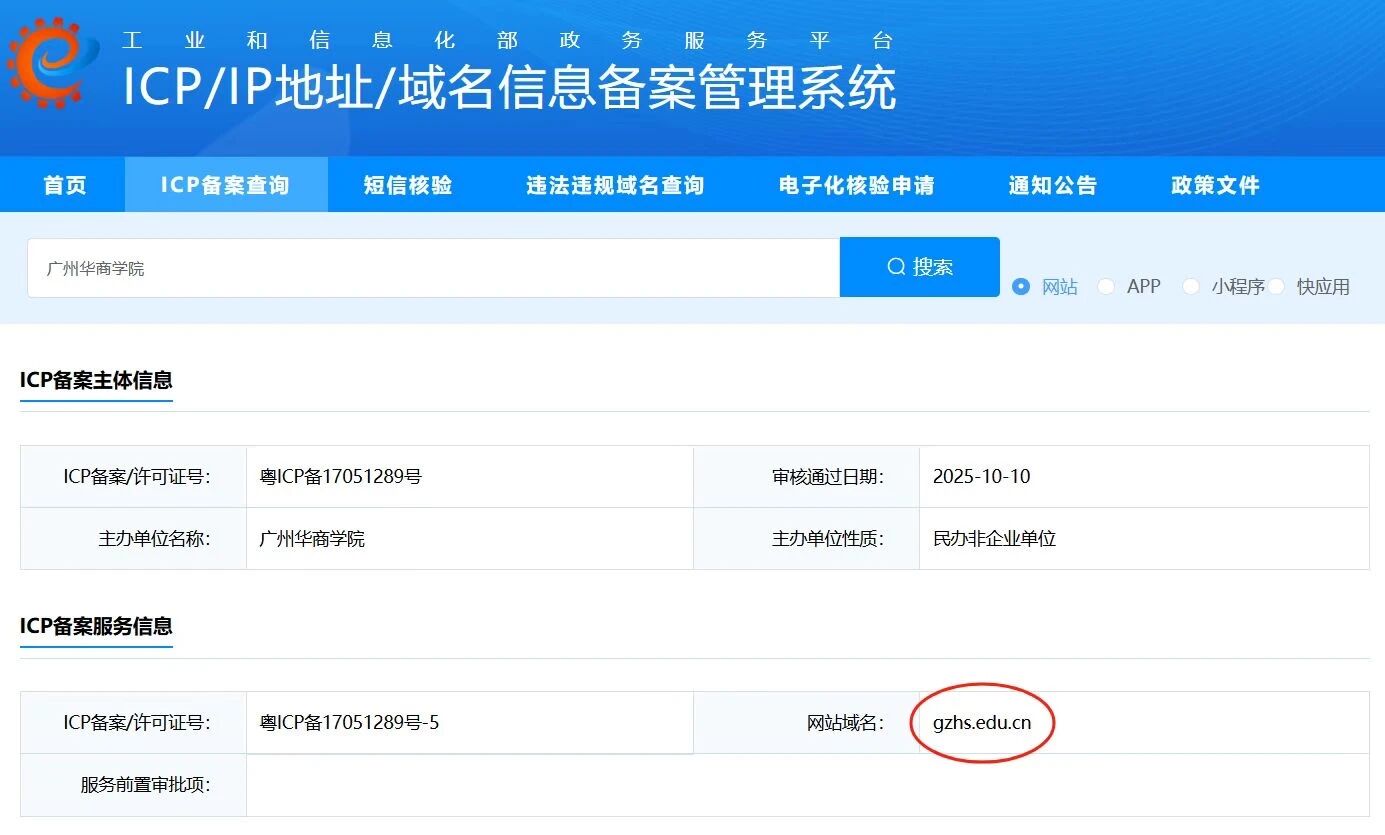Click the ICP备案主体信息 section heading
Image resolution: width=1385 pixels, height=835 pixels.
96,381
